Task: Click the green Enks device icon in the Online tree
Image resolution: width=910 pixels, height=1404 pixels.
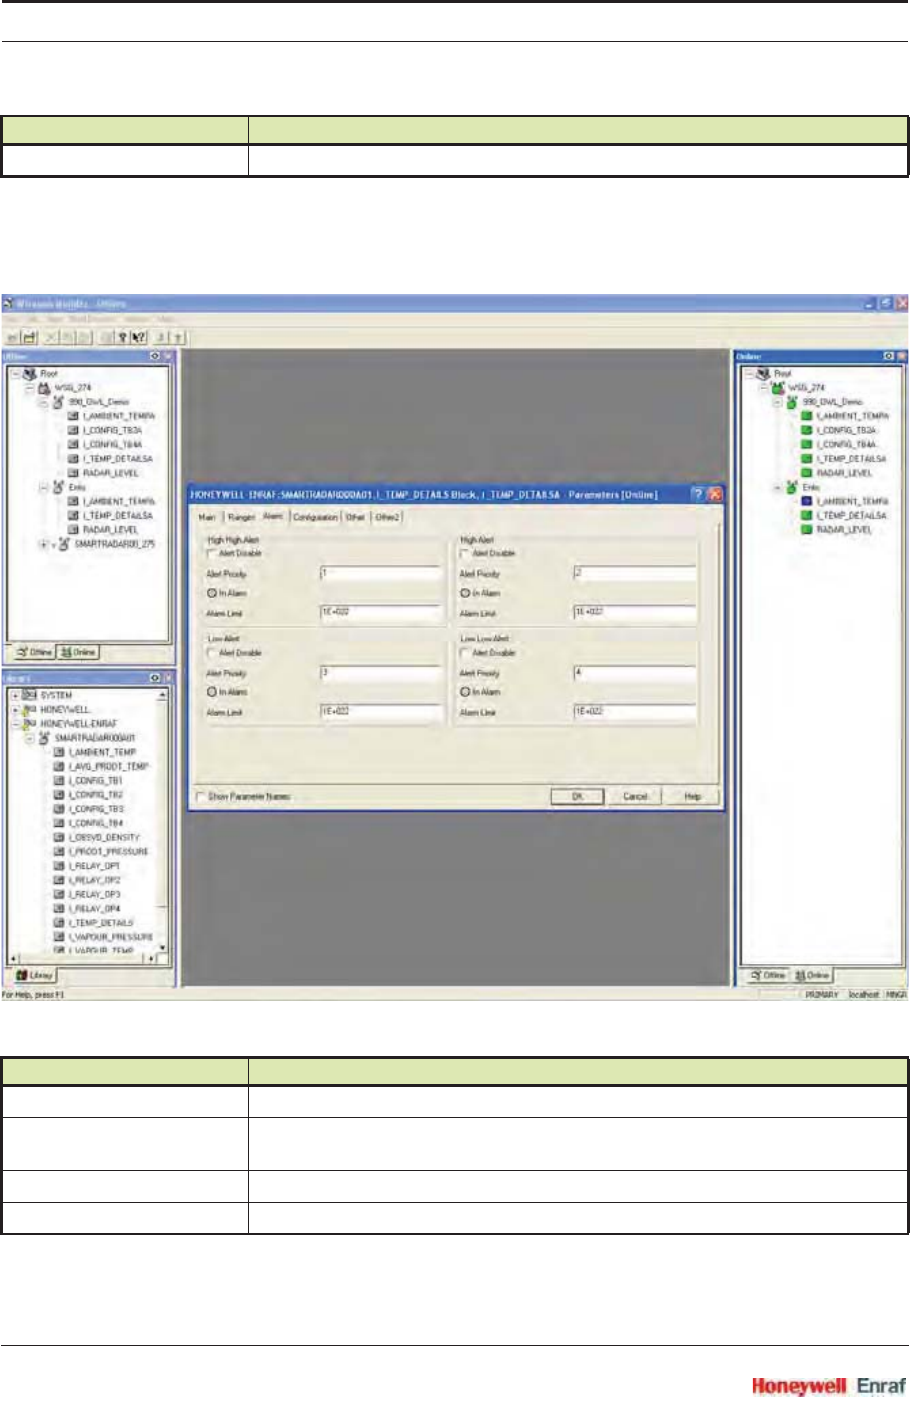Action: pos(792,487)
